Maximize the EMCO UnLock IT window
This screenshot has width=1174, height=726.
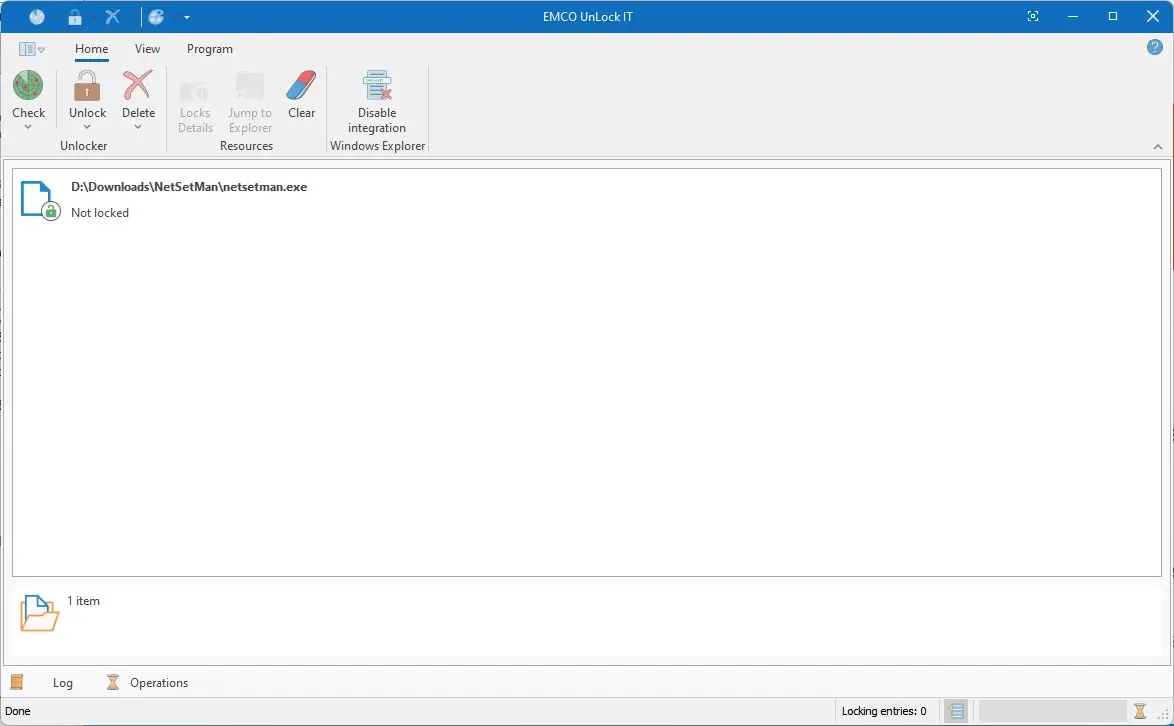(1113, 16)
